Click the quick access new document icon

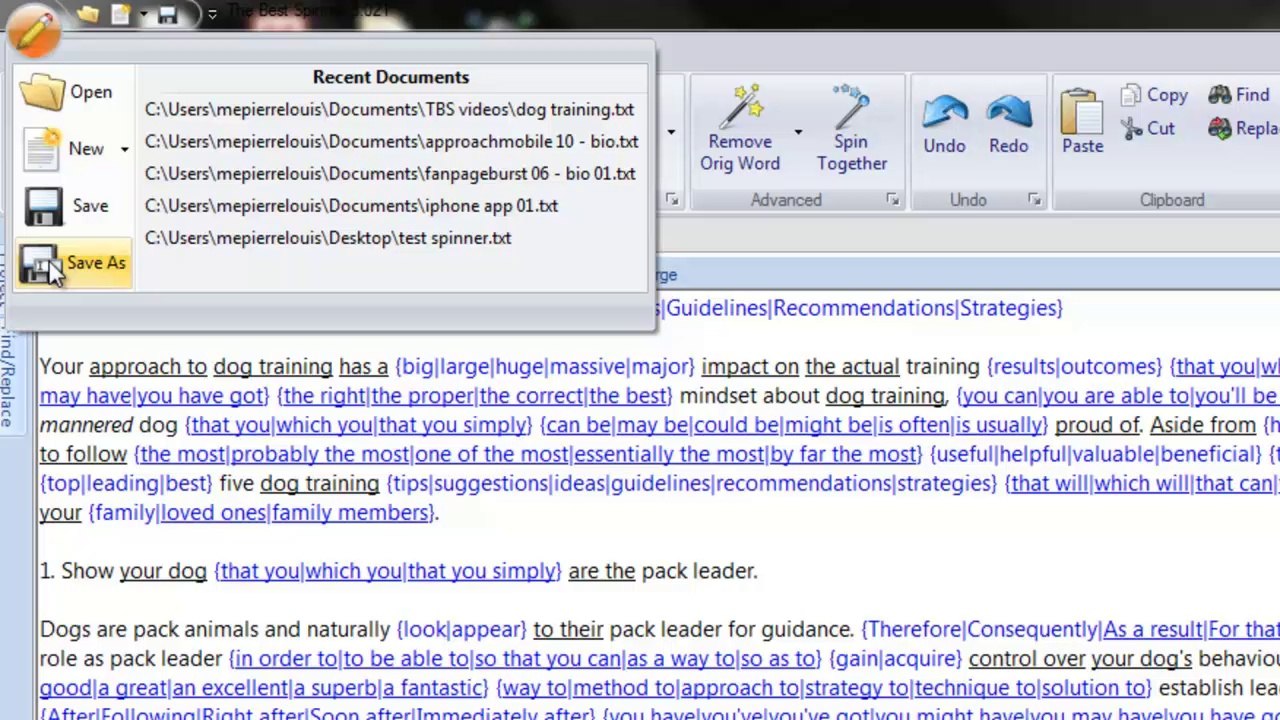[121, 14]
